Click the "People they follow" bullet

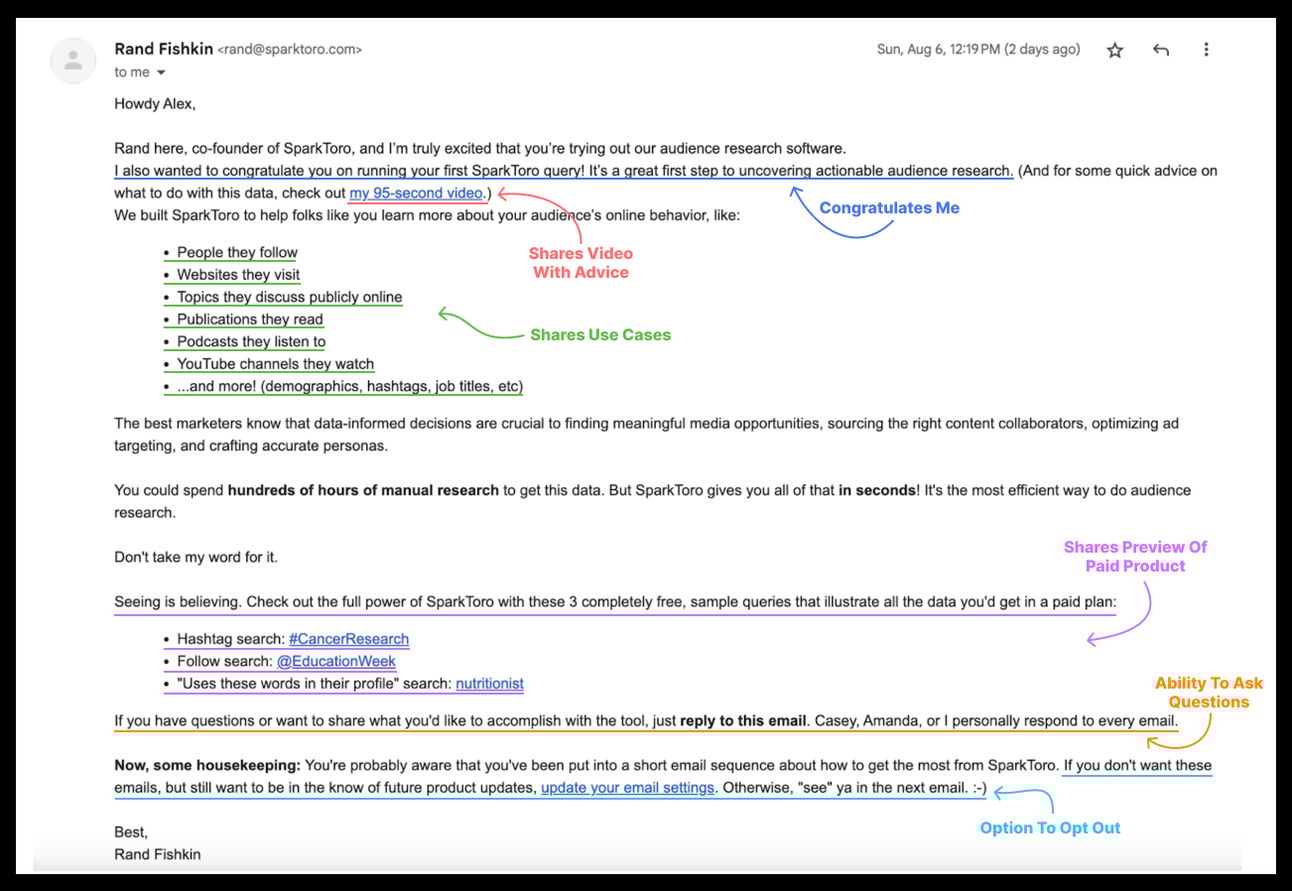(237, 252)
